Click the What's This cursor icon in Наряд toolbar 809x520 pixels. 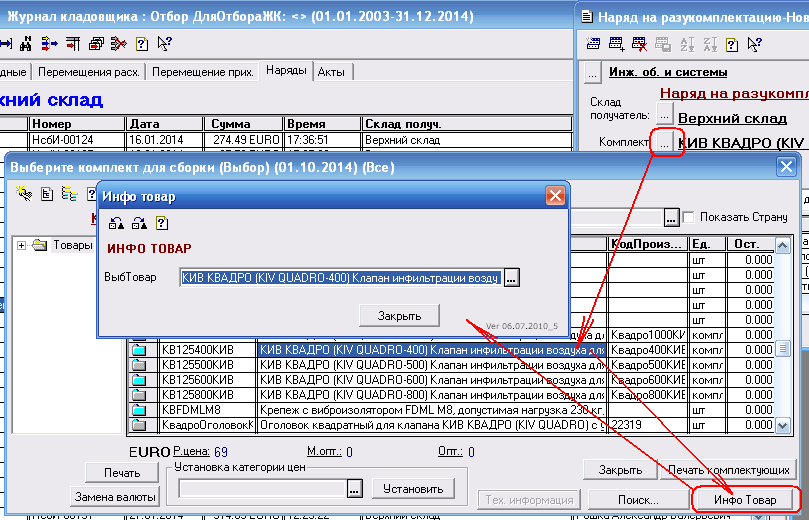click(754, 44)
